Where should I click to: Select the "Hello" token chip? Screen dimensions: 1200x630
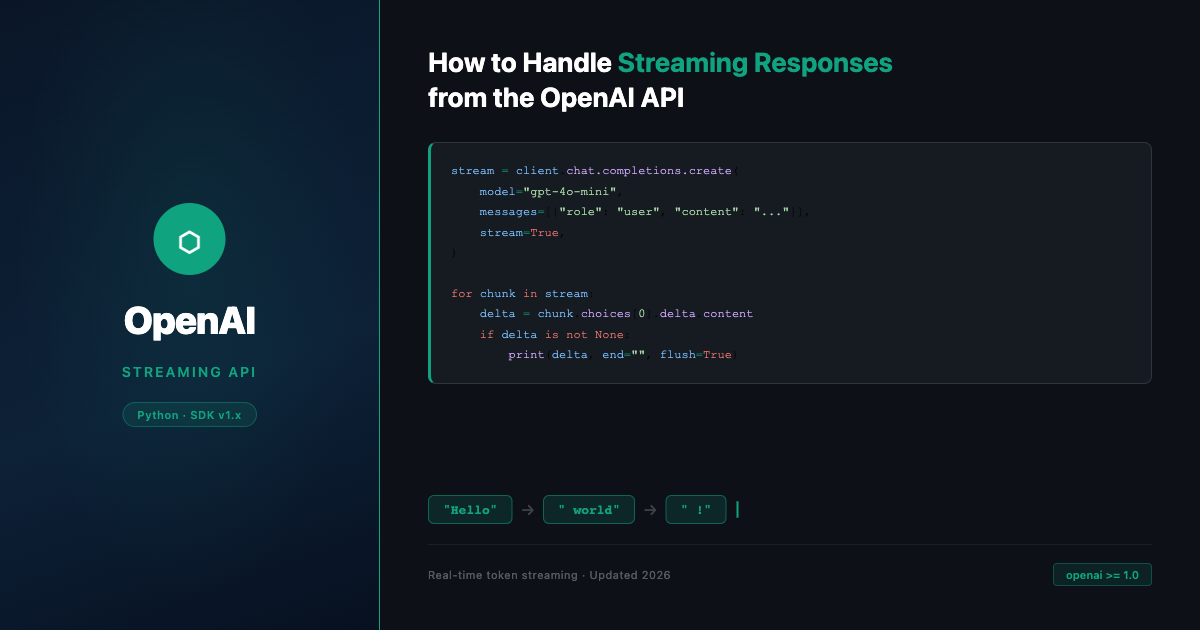[x=470, y=510]
